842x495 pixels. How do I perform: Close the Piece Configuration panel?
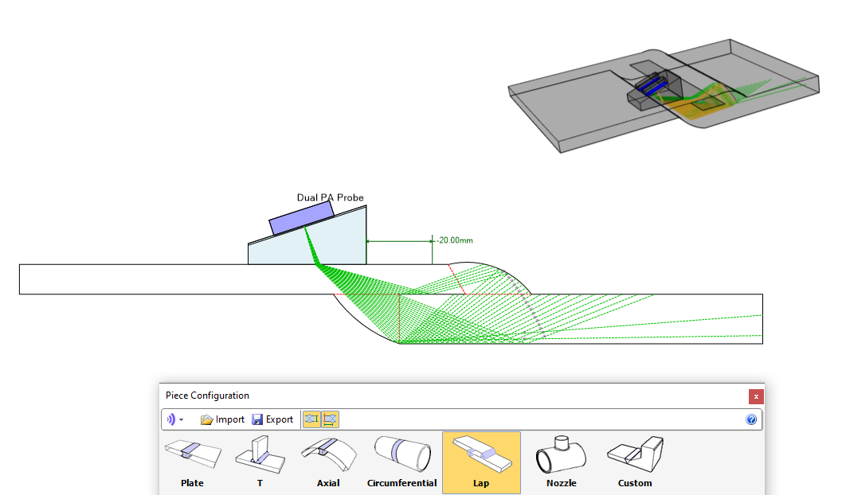pos(756,396)
